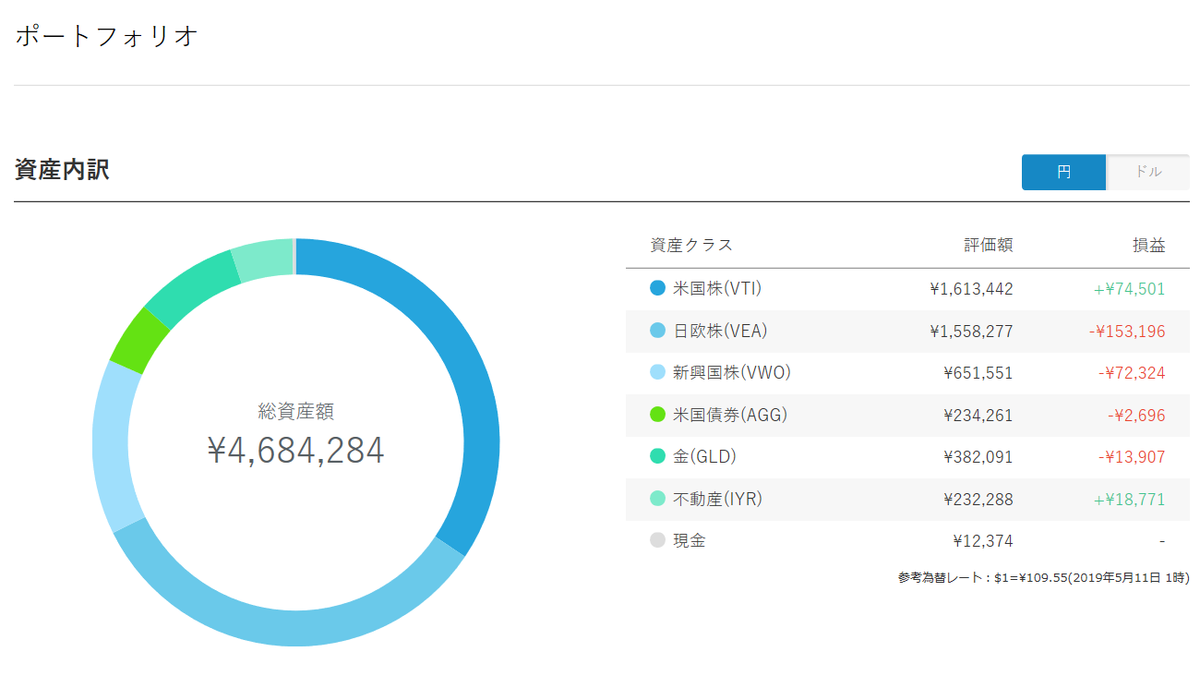Click the 米国債券(AGG) green legend dot

click(x=657, y=414)
